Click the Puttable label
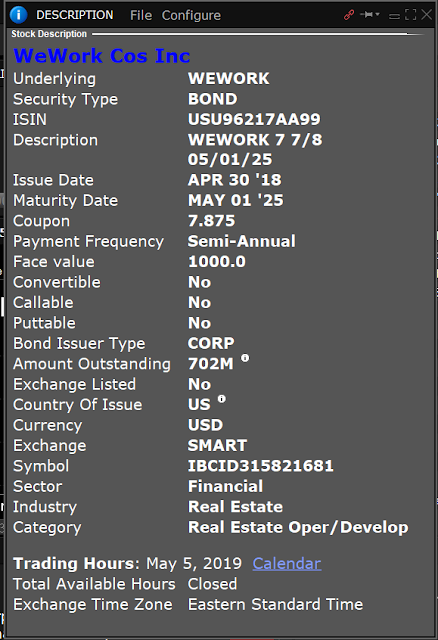The image size is (438, 640). point(44,323)
